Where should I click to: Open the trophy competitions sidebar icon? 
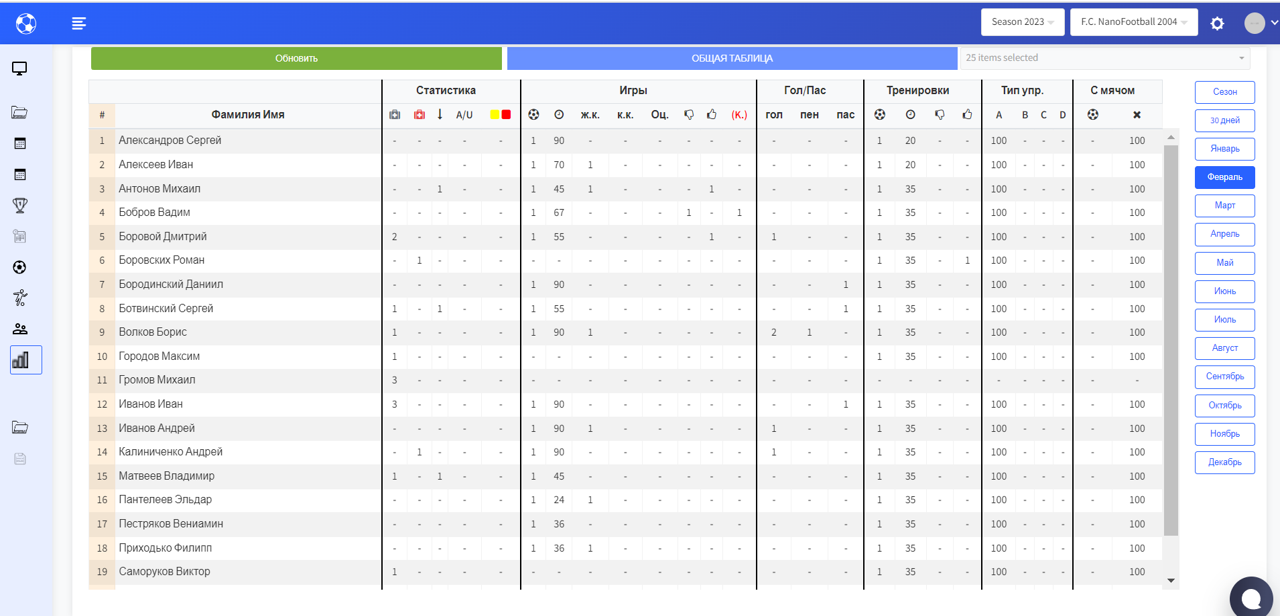(x=20, y=205)
